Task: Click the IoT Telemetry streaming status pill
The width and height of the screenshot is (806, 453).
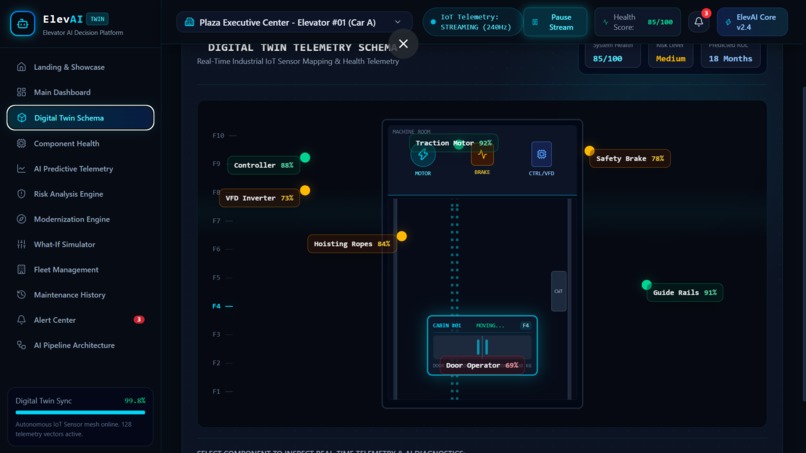Action: tap(472, 22)
